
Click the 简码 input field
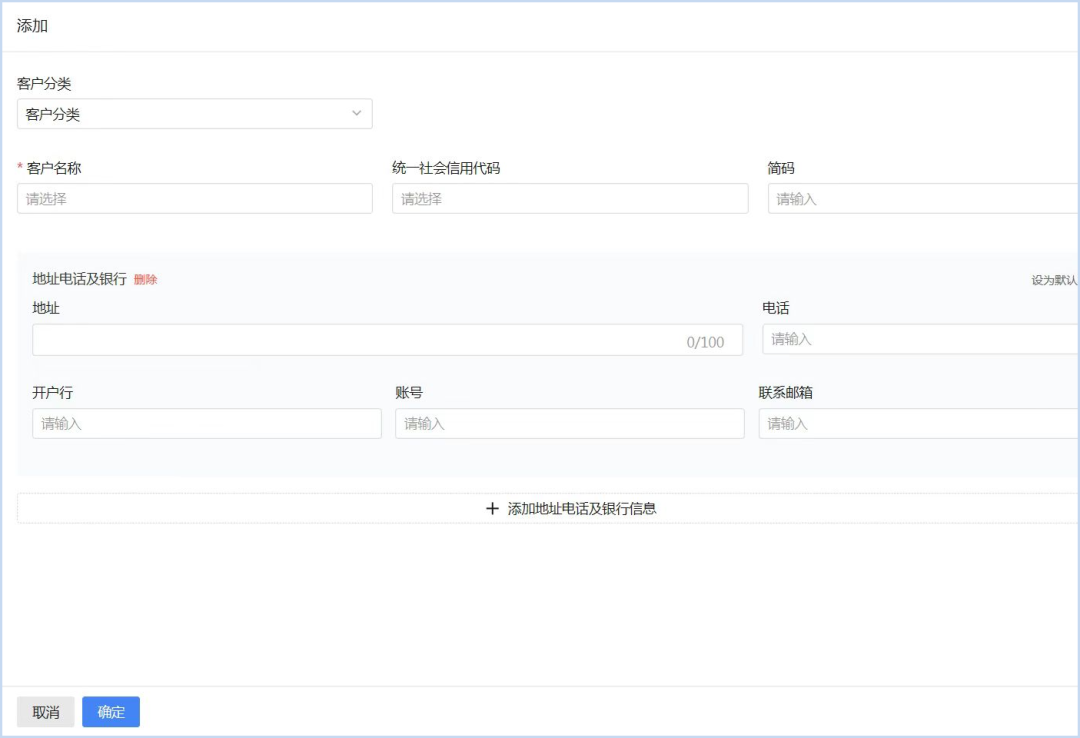pyautogui.click(x=920, y=198)
